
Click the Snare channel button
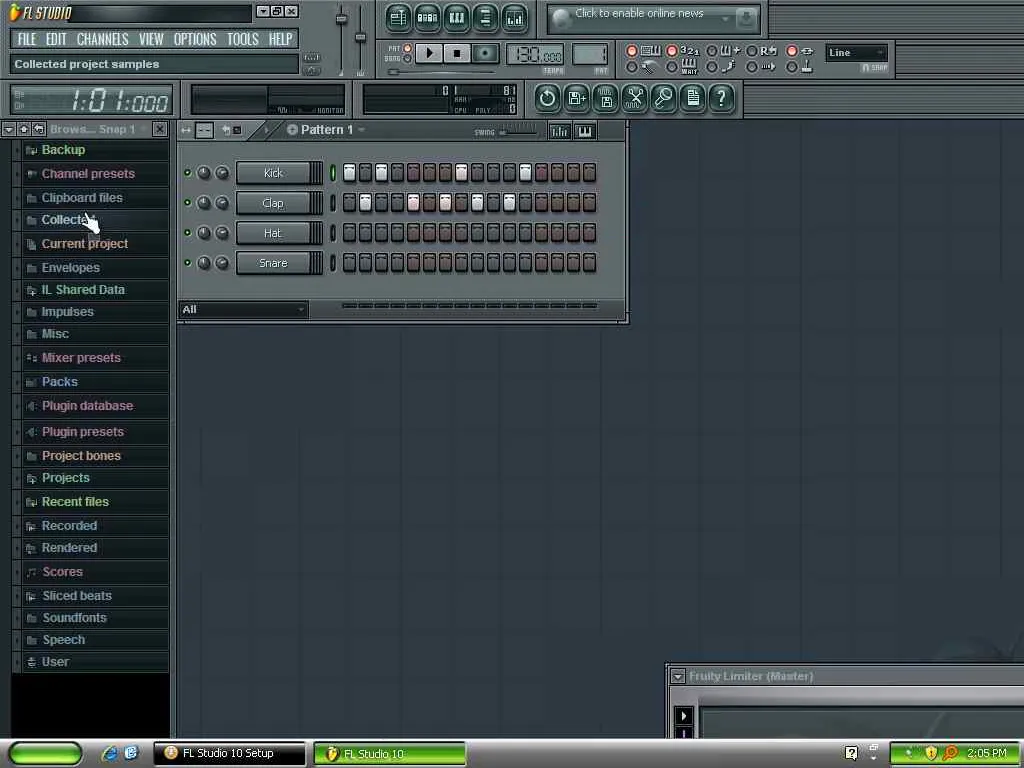coord(273,263)
